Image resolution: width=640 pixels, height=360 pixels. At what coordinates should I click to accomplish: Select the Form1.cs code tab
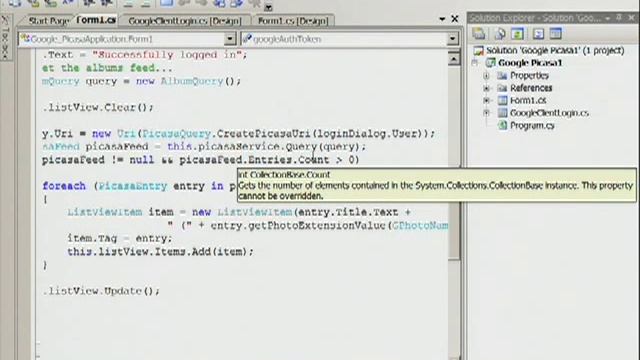(x=96, y=20)
